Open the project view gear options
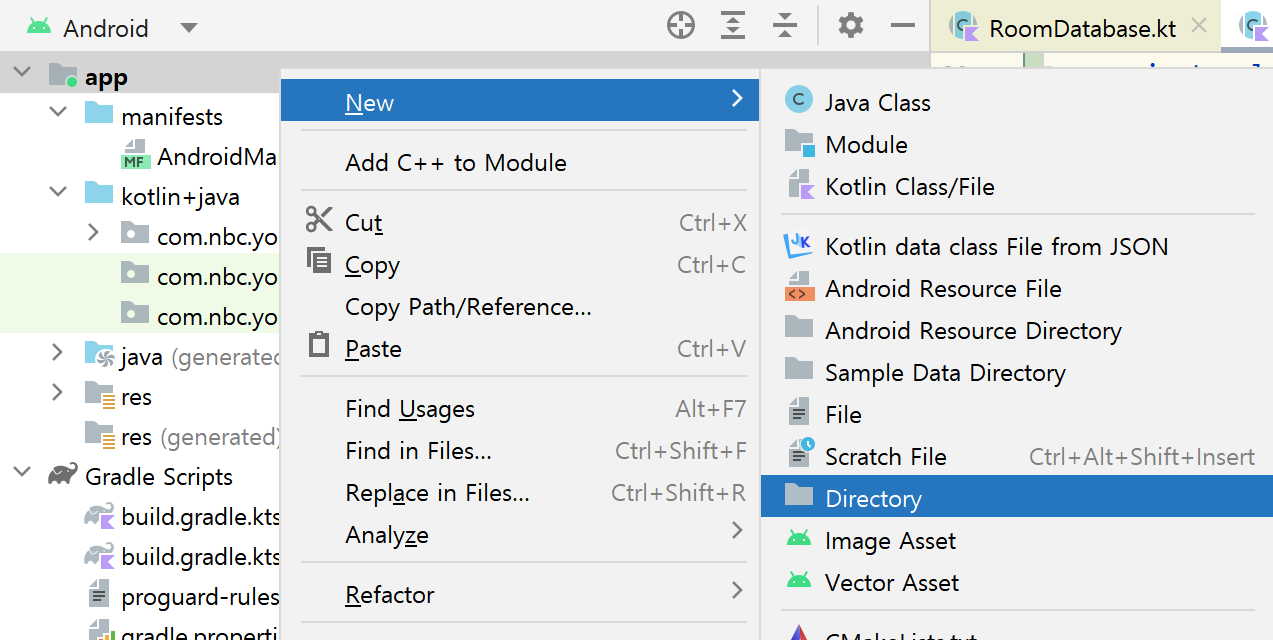 851,26
